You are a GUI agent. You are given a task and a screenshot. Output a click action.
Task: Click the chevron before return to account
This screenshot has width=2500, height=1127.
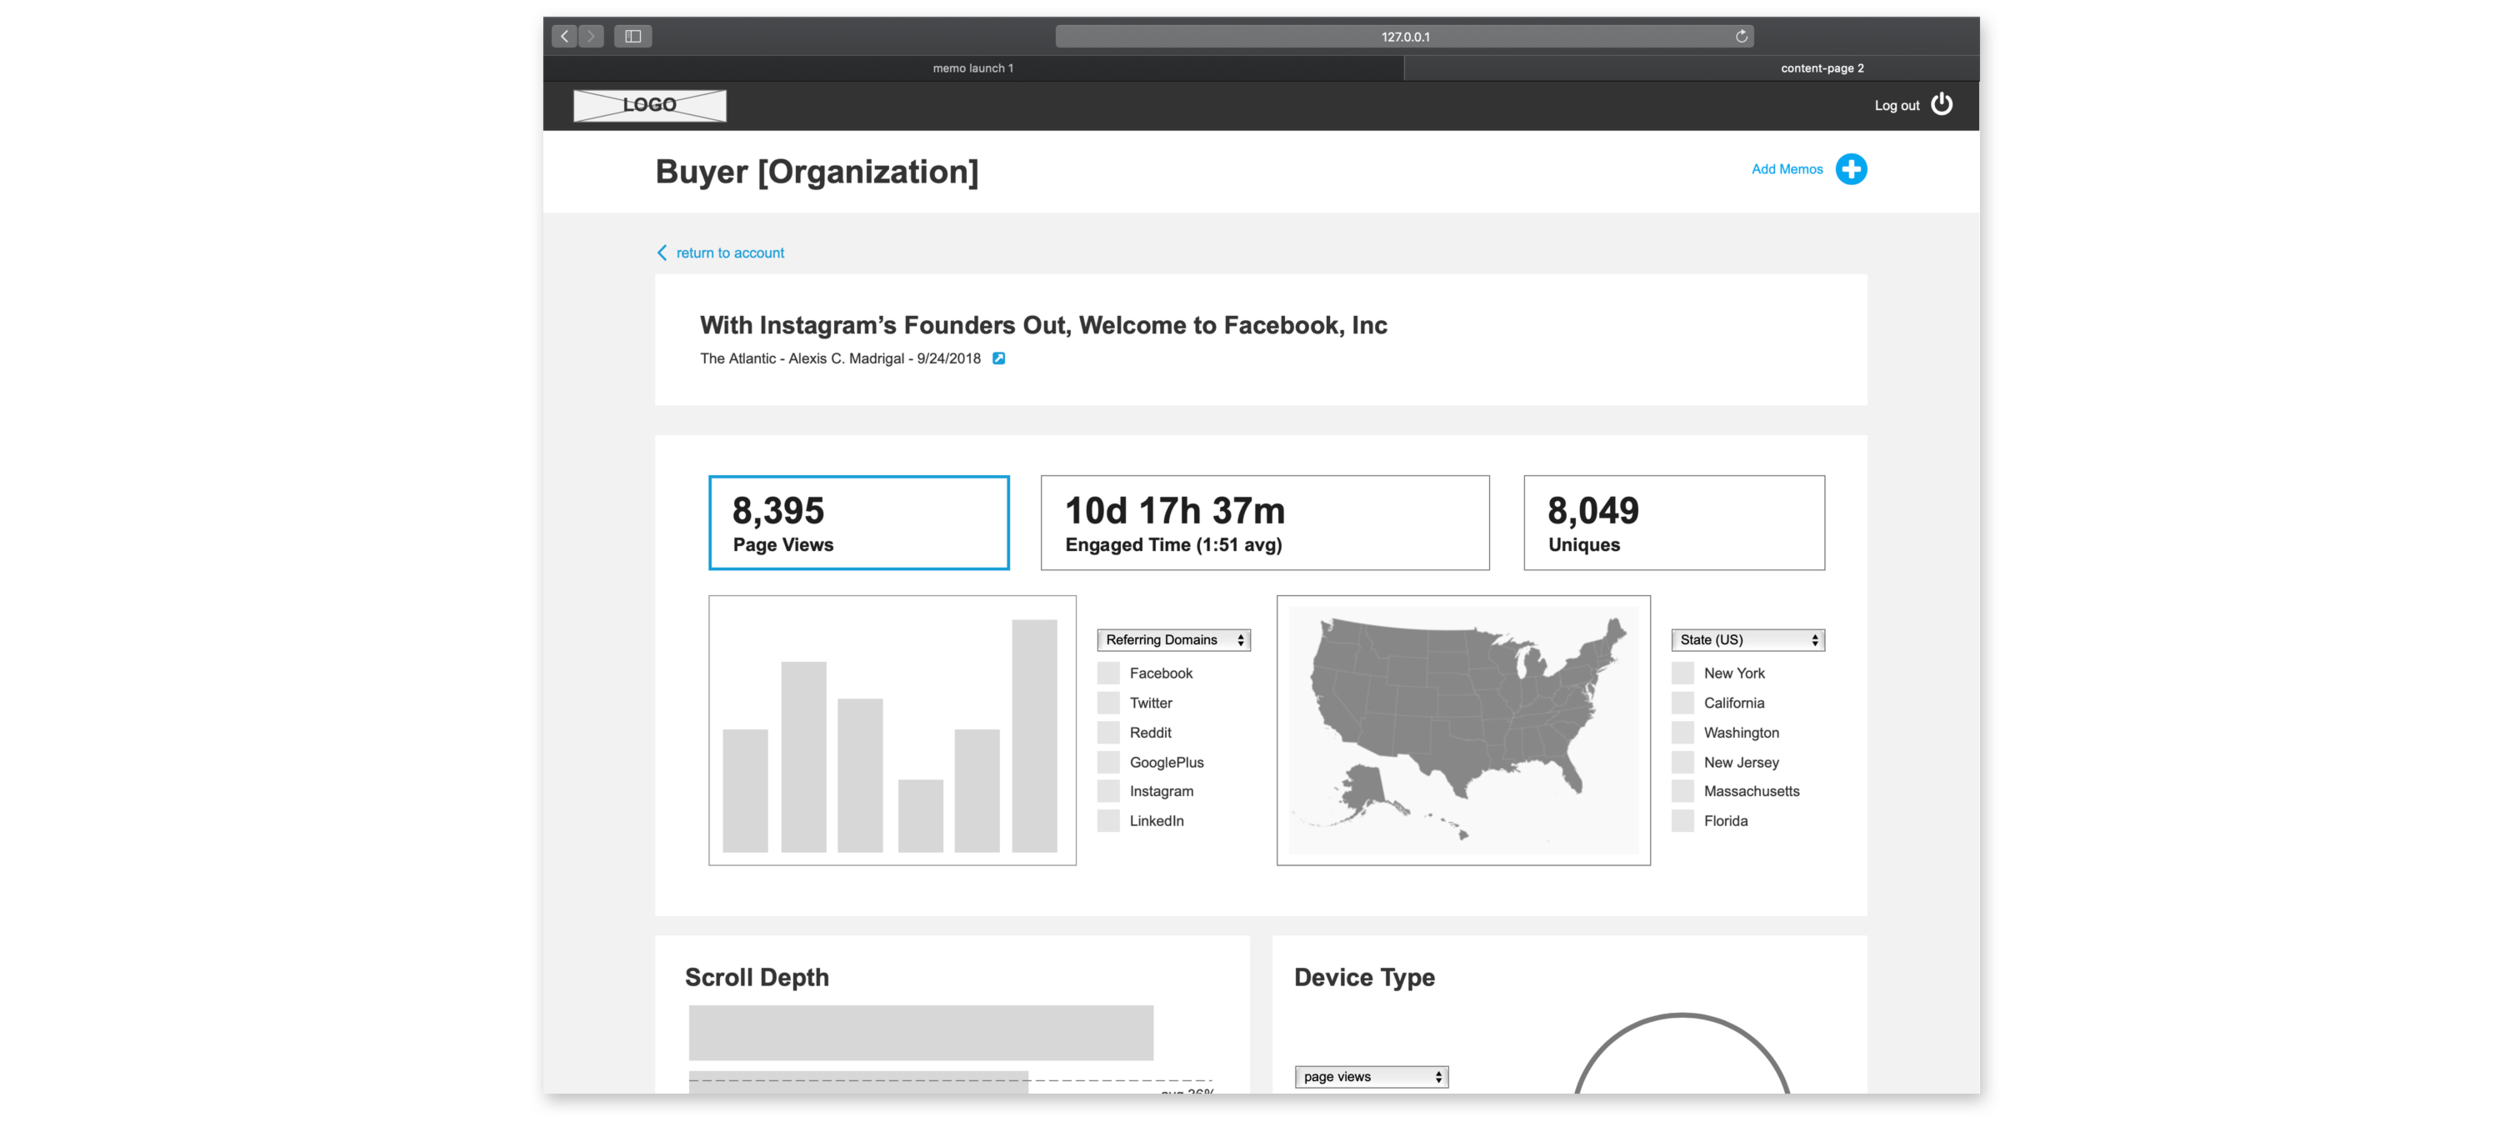(662, 253)
